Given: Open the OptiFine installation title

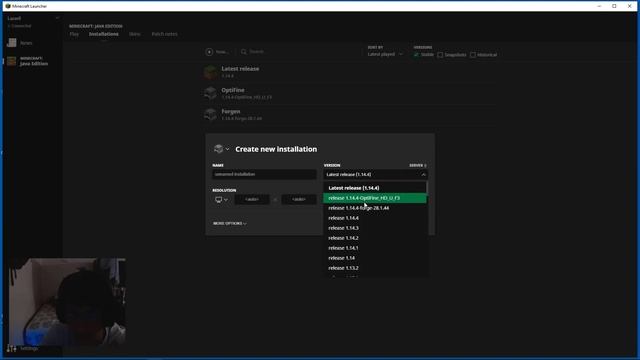Looking at the screenshot, I should point(233,90).
